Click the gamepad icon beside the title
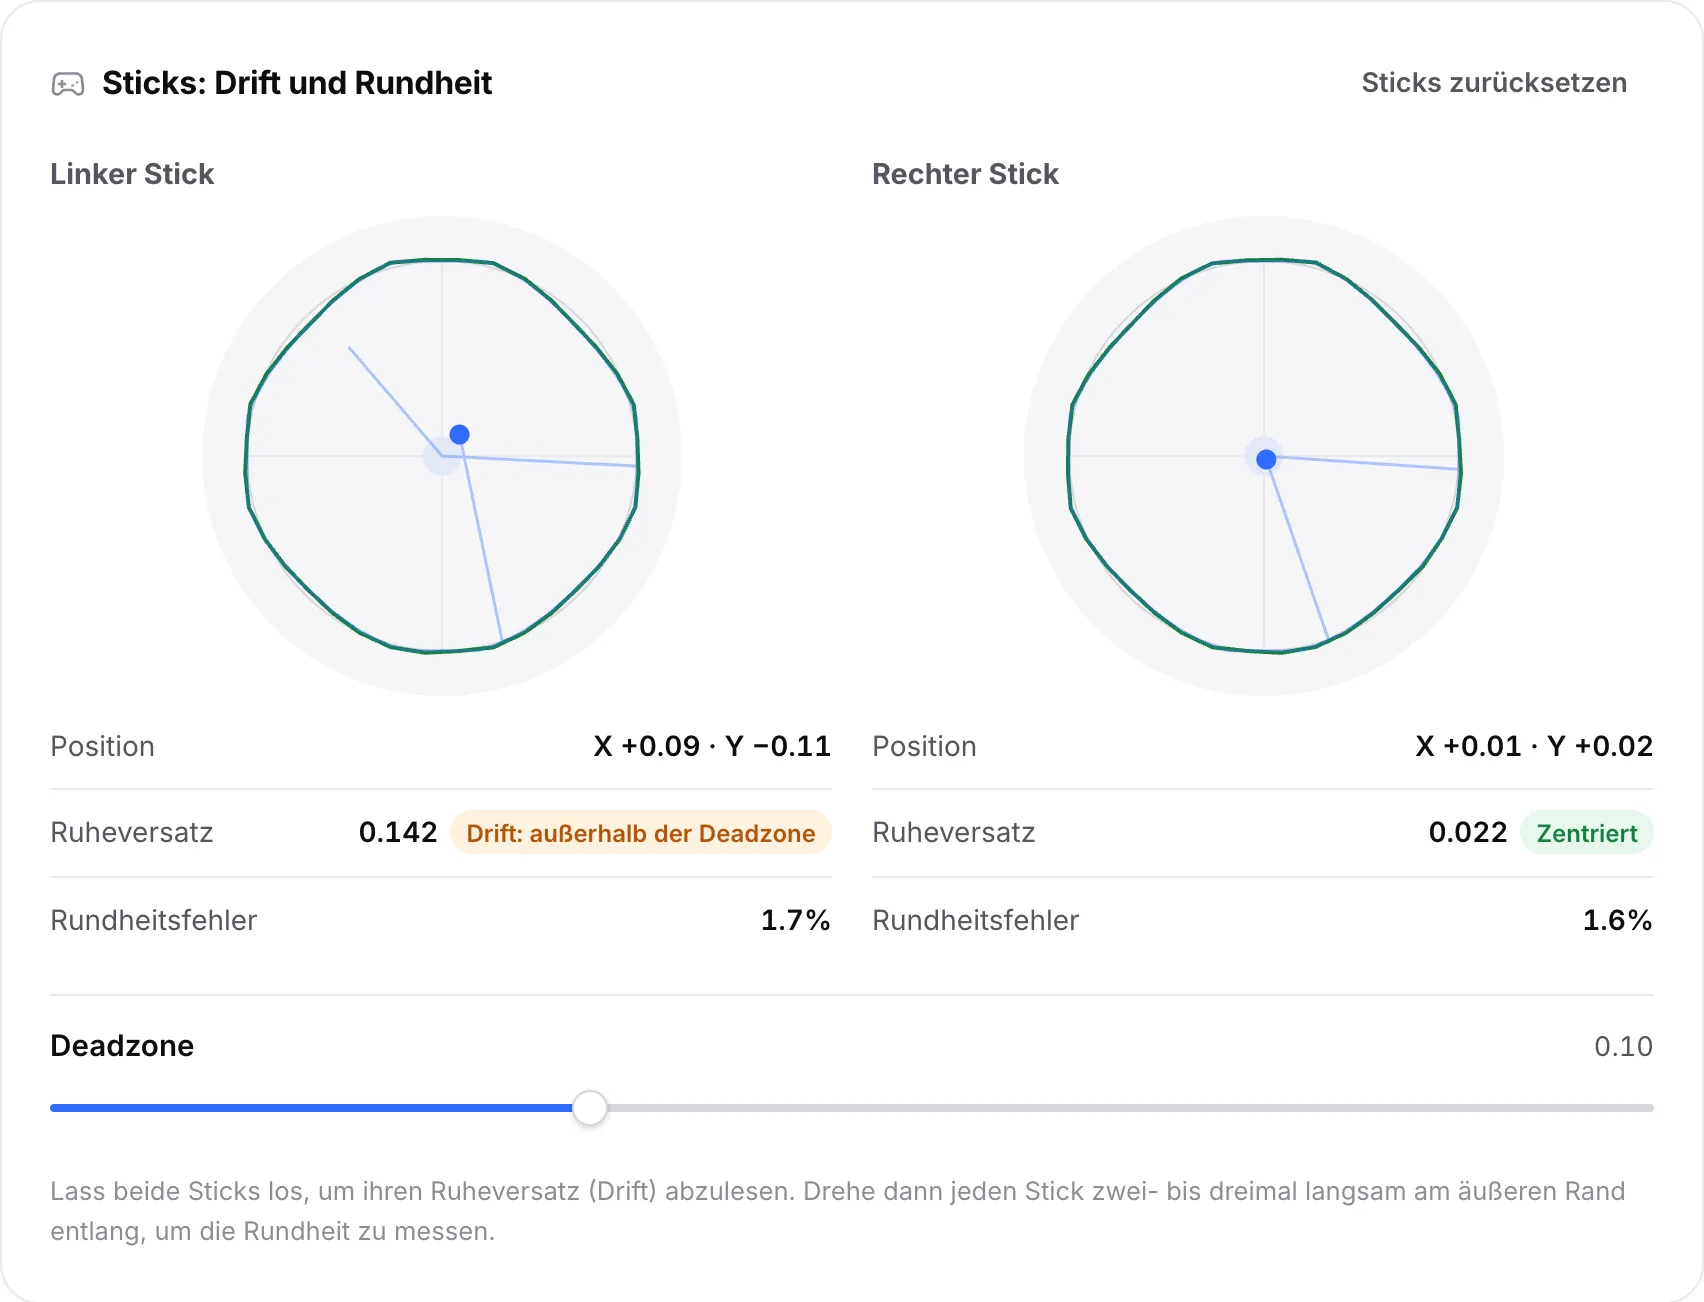This screenshot has width=1704, height=1302. 68,84
